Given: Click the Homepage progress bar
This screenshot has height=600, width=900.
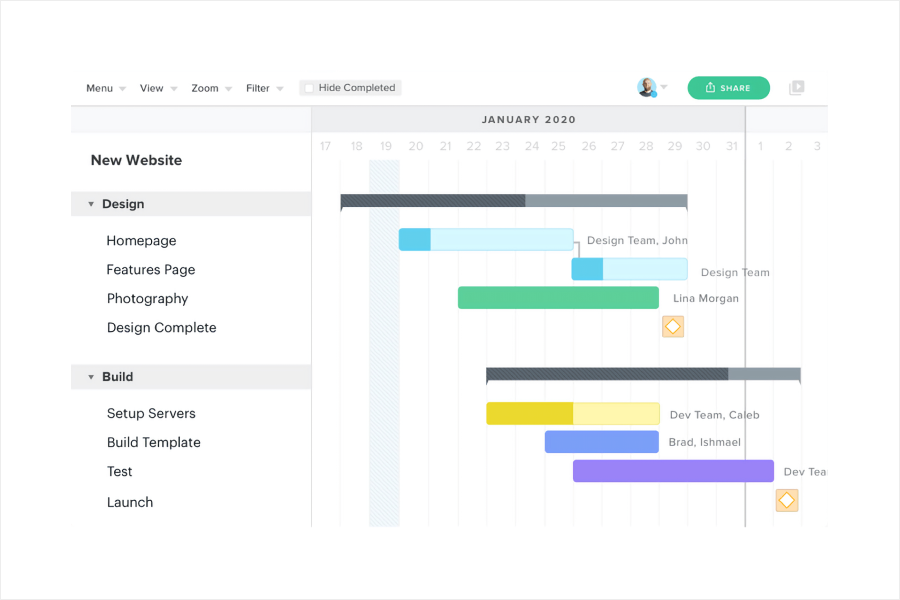Looking at the screenshot, I should tap(486, 239).
